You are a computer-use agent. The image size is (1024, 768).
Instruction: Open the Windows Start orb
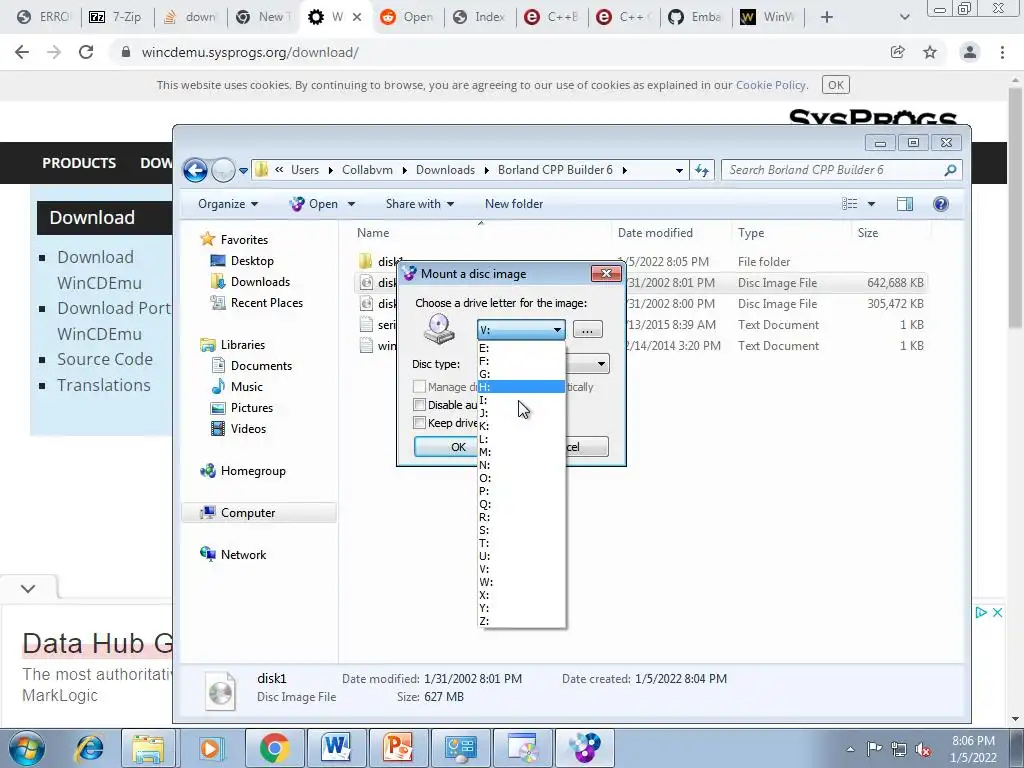click(x=27, y=748)
